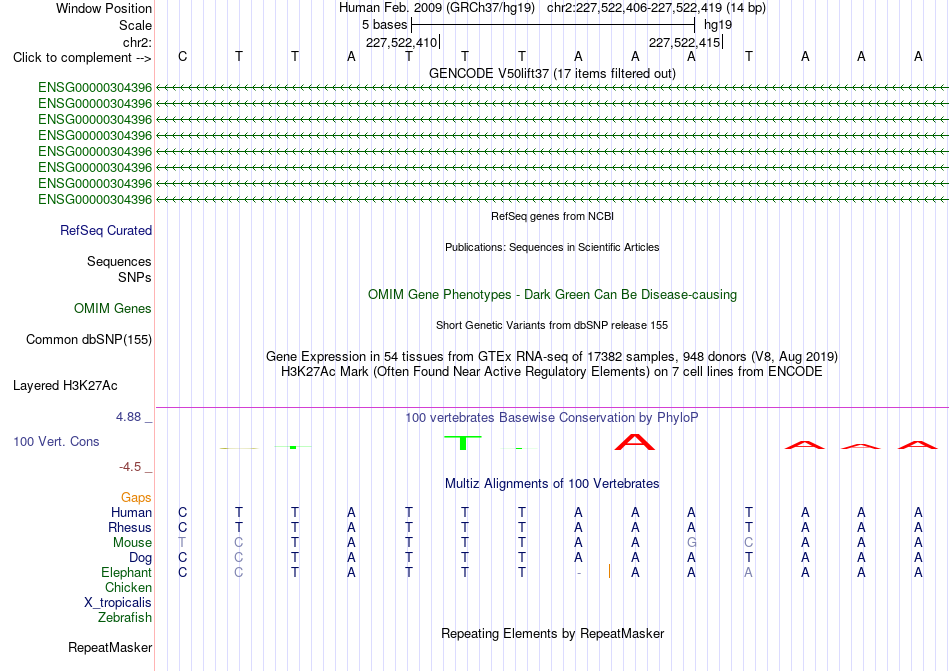Click the topmost ENSG00000304396 transcript label
This screenshot has height=671, width=950.
(95, 88)
